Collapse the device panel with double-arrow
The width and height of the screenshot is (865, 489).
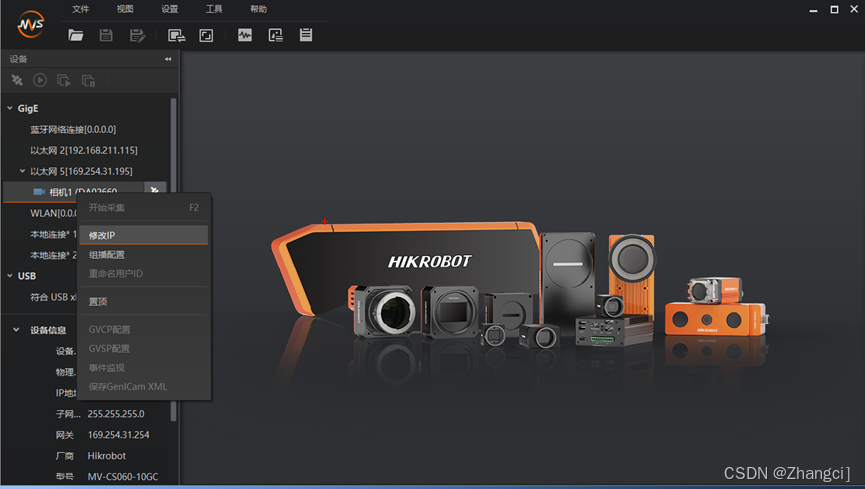point(168,59)
